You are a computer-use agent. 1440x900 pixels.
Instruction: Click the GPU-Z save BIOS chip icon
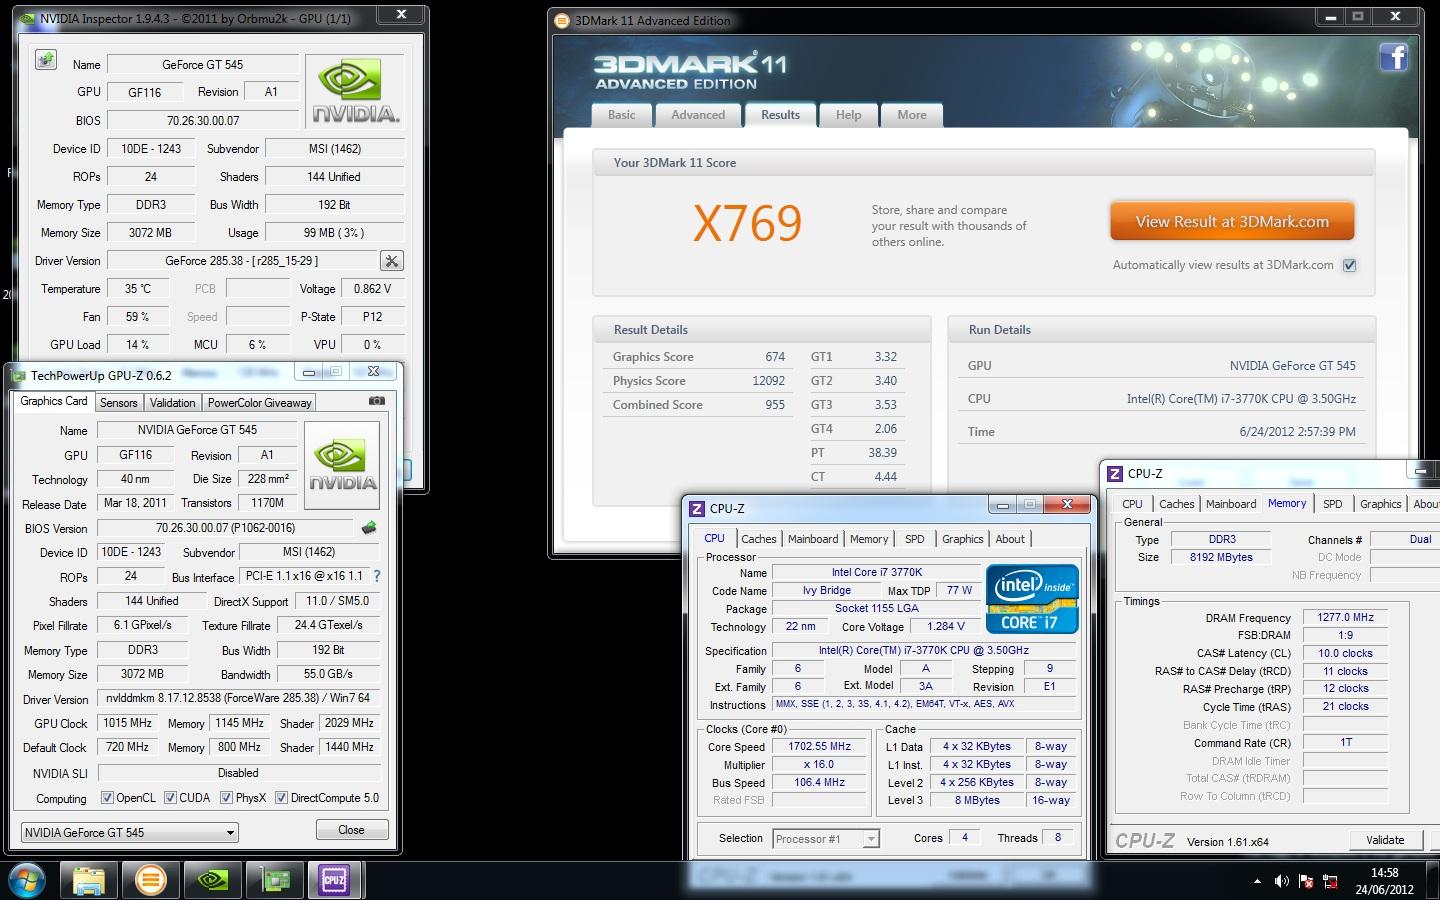[369, 528]
